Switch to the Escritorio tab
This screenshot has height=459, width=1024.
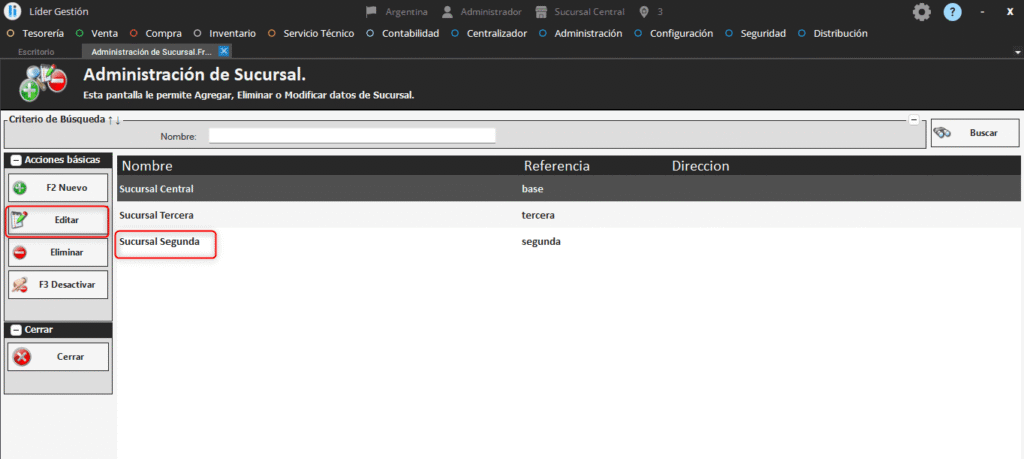[x=36, y=51]
